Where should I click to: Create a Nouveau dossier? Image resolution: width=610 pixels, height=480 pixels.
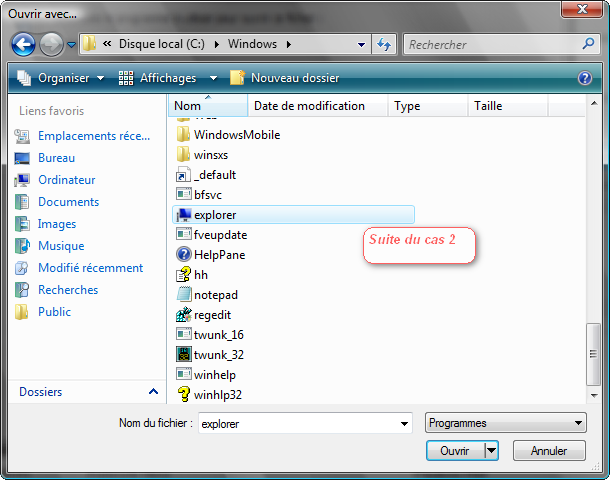[285, 78]
